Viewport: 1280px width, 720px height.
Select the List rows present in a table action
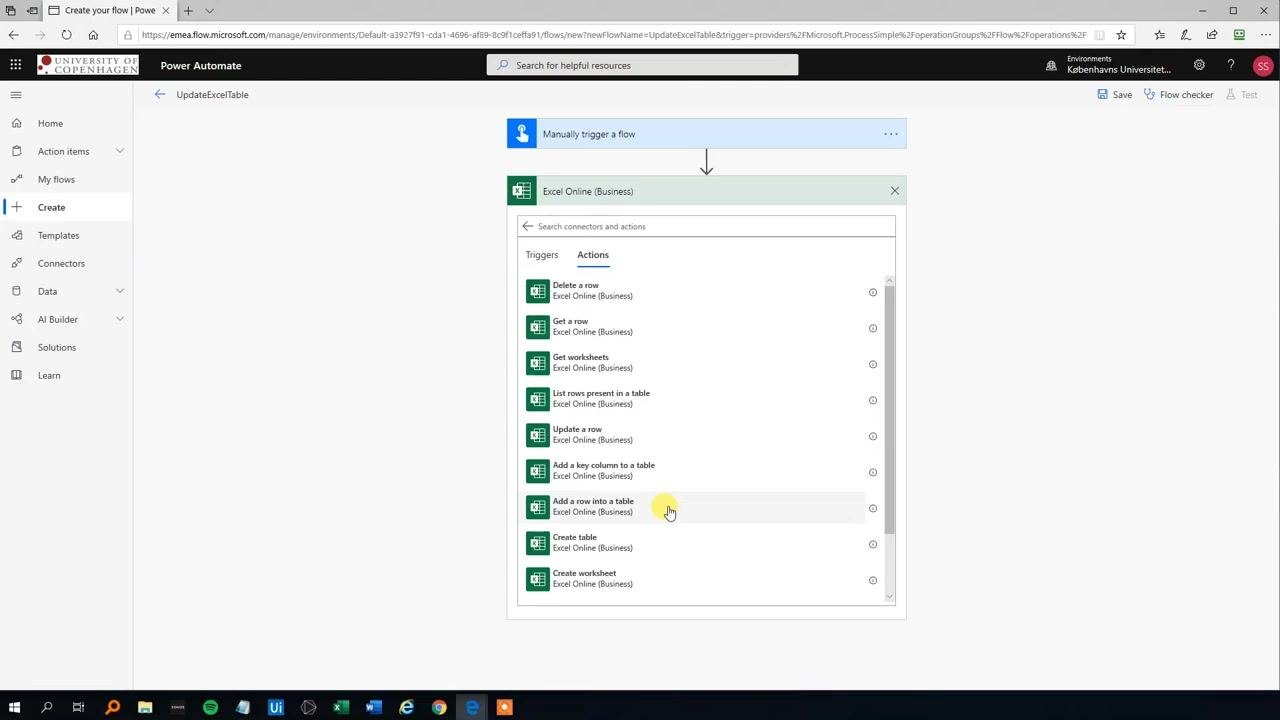(x=694, y=399)
